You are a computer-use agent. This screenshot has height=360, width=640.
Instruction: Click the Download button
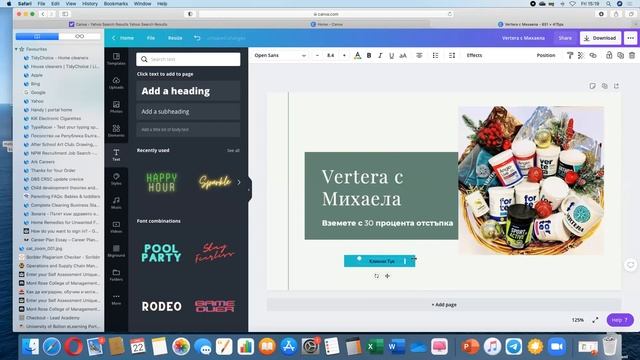[x=600, y=38]
